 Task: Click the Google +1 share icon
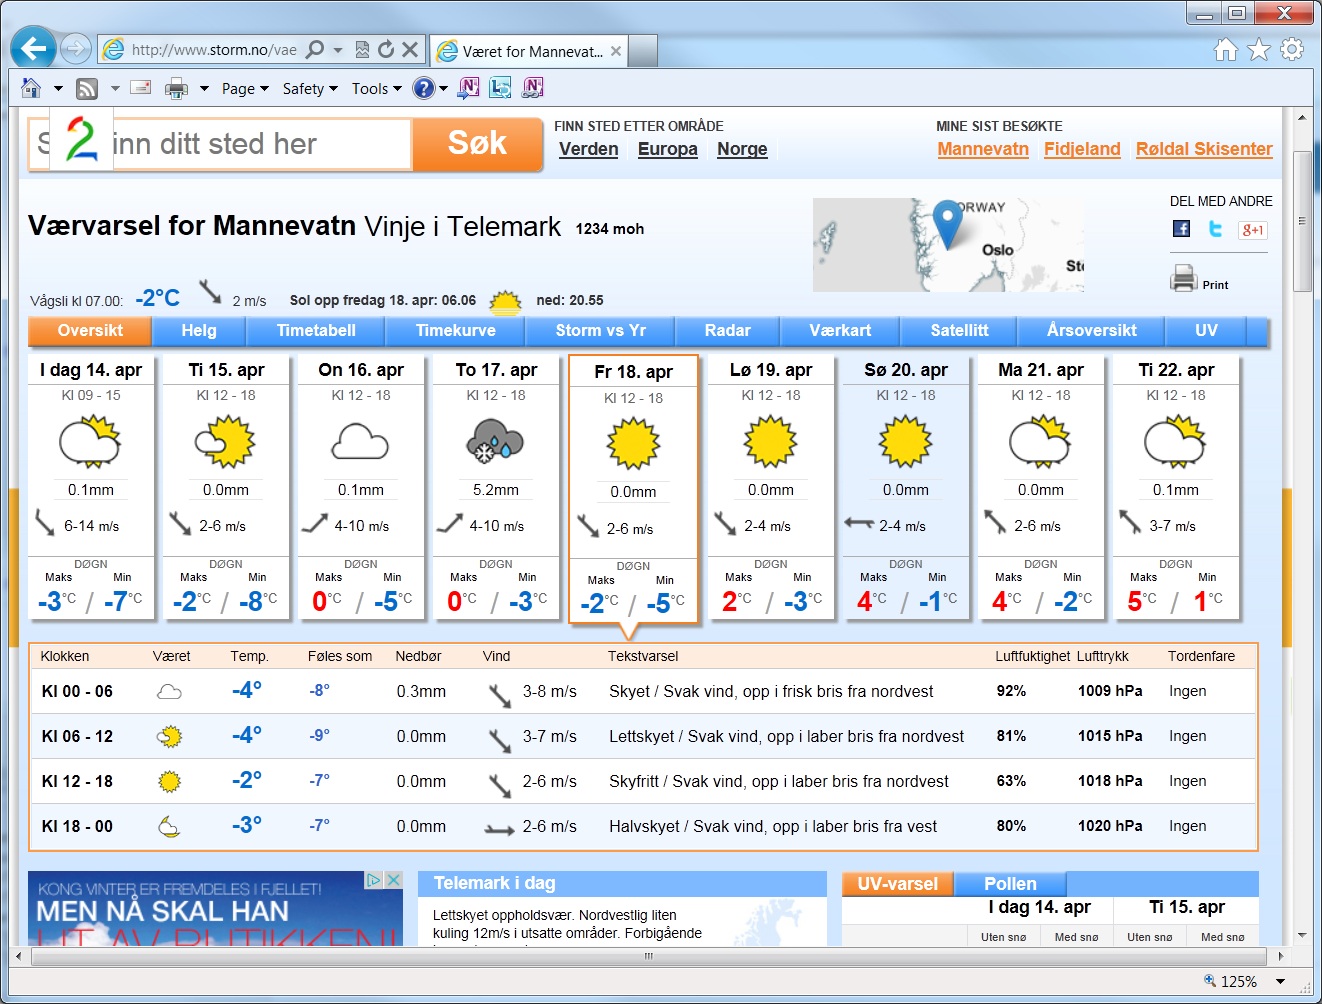1252,230
